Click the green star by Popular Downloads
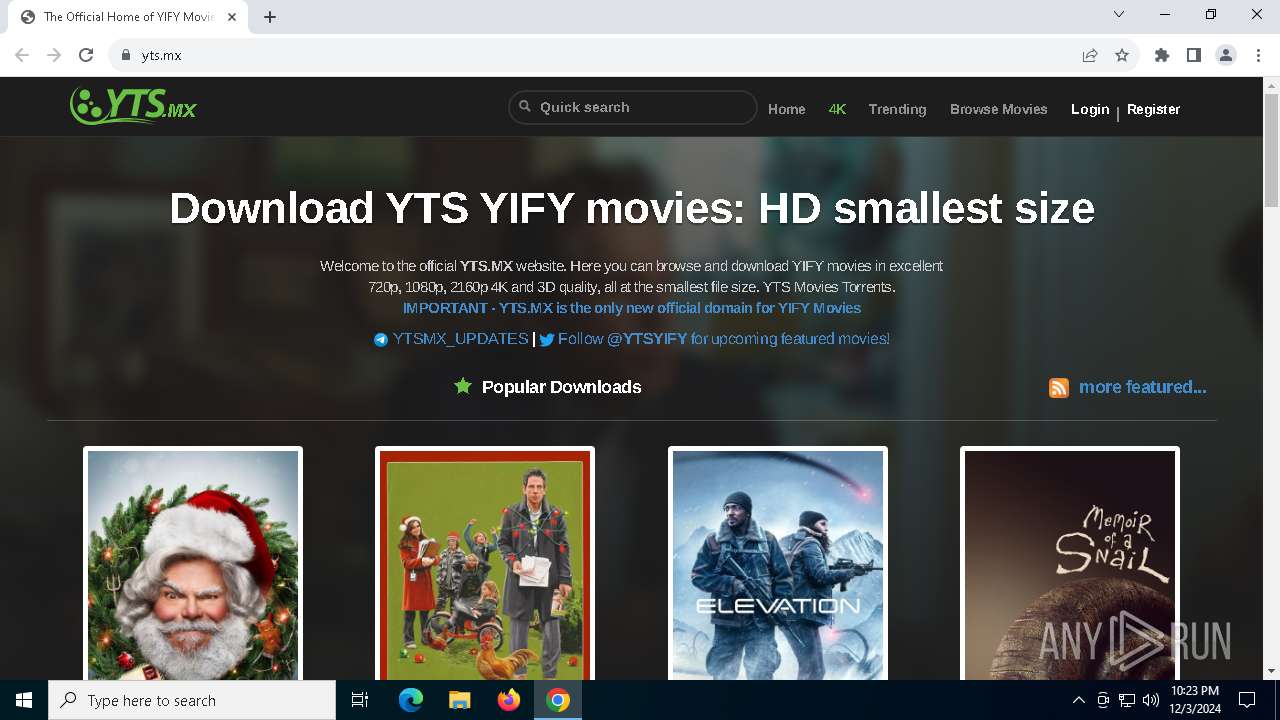This screenshot has width=1280, height=720. click(463, 386)
